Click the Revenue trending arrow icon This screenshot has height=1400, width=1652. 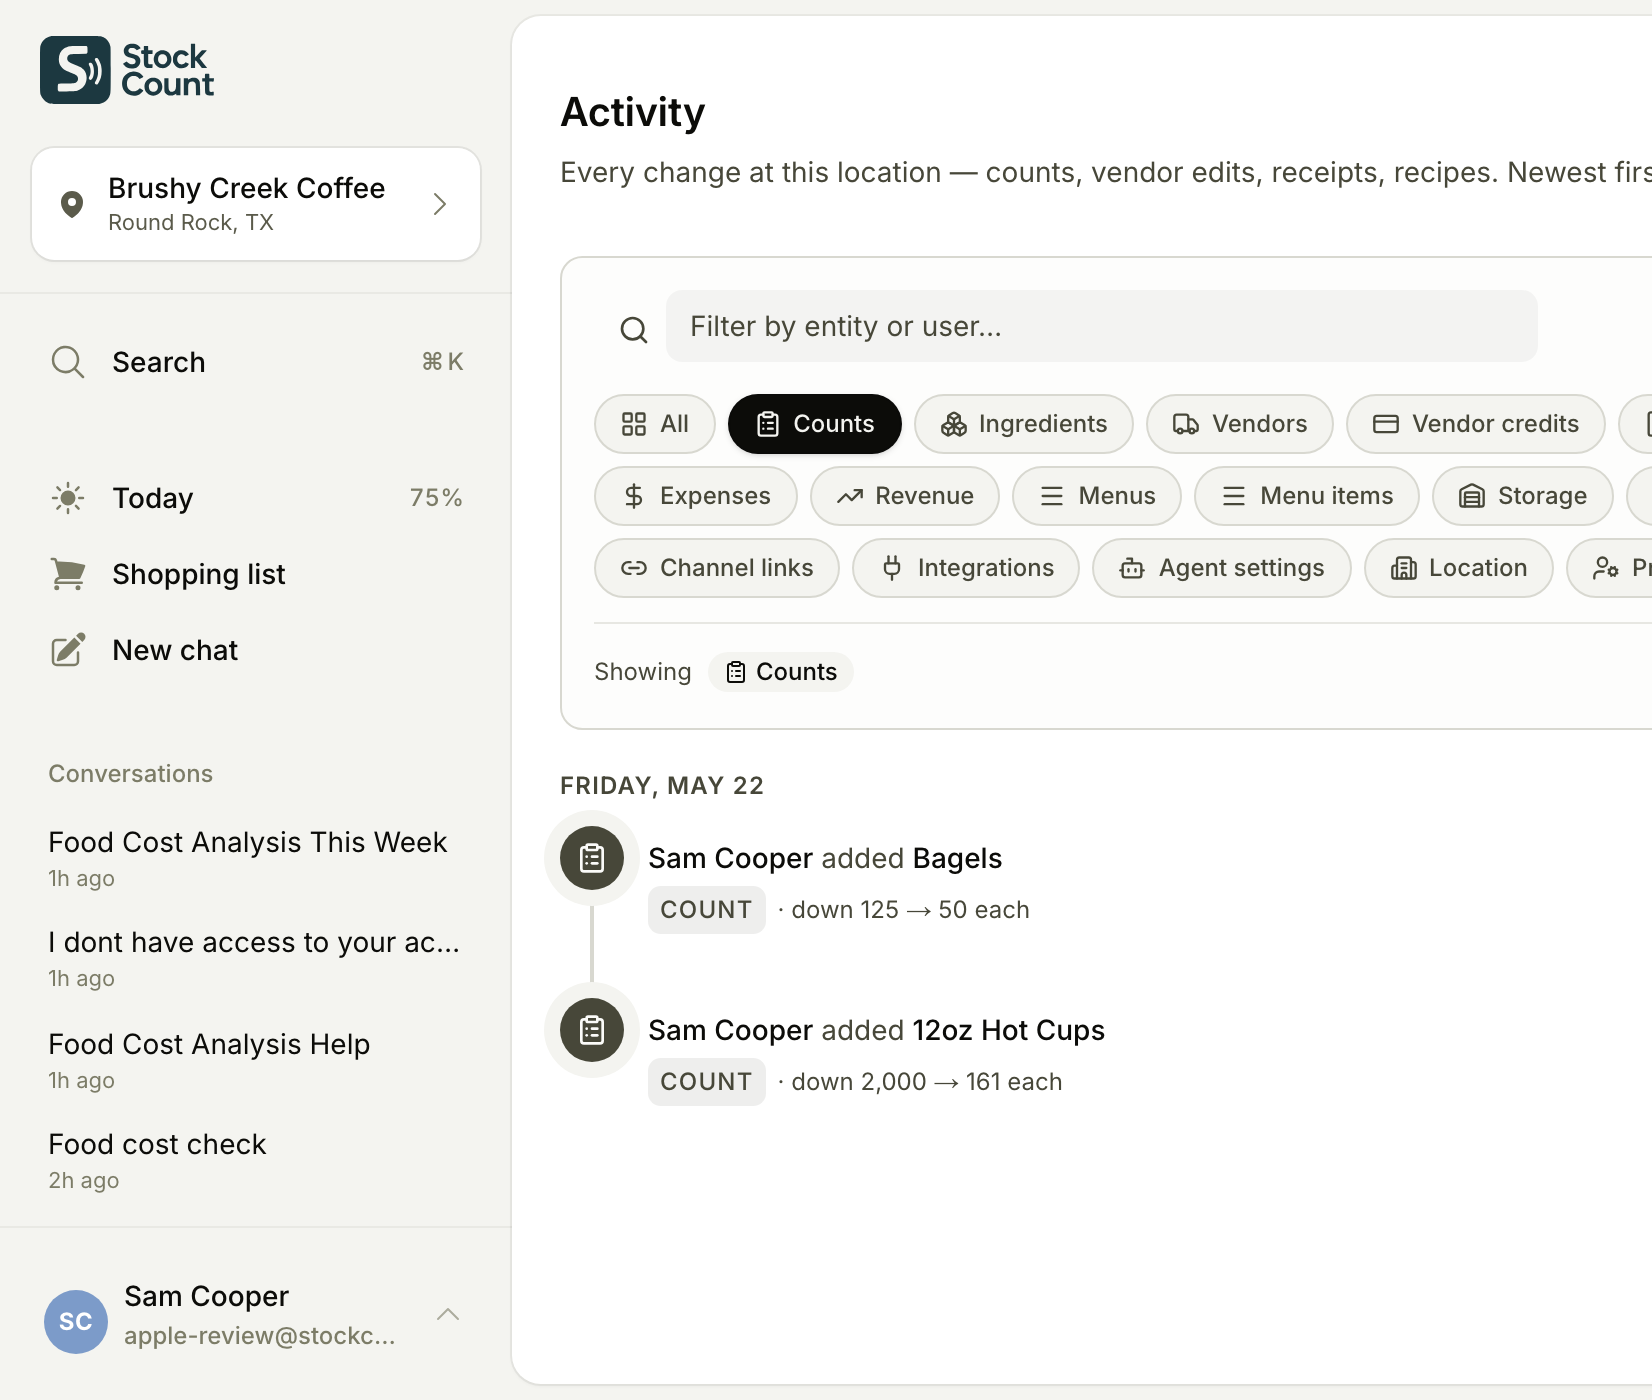point(850,496)
